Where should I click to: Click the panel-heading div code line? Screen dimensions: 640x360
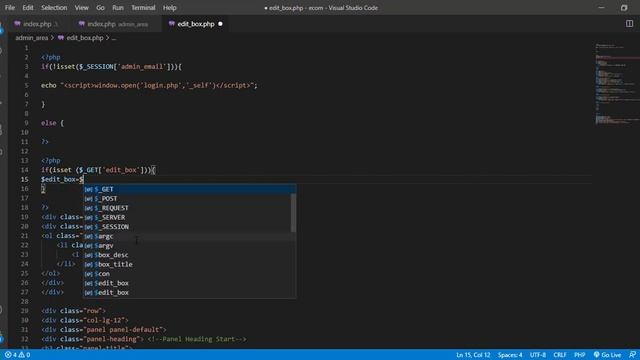(144, 339)
